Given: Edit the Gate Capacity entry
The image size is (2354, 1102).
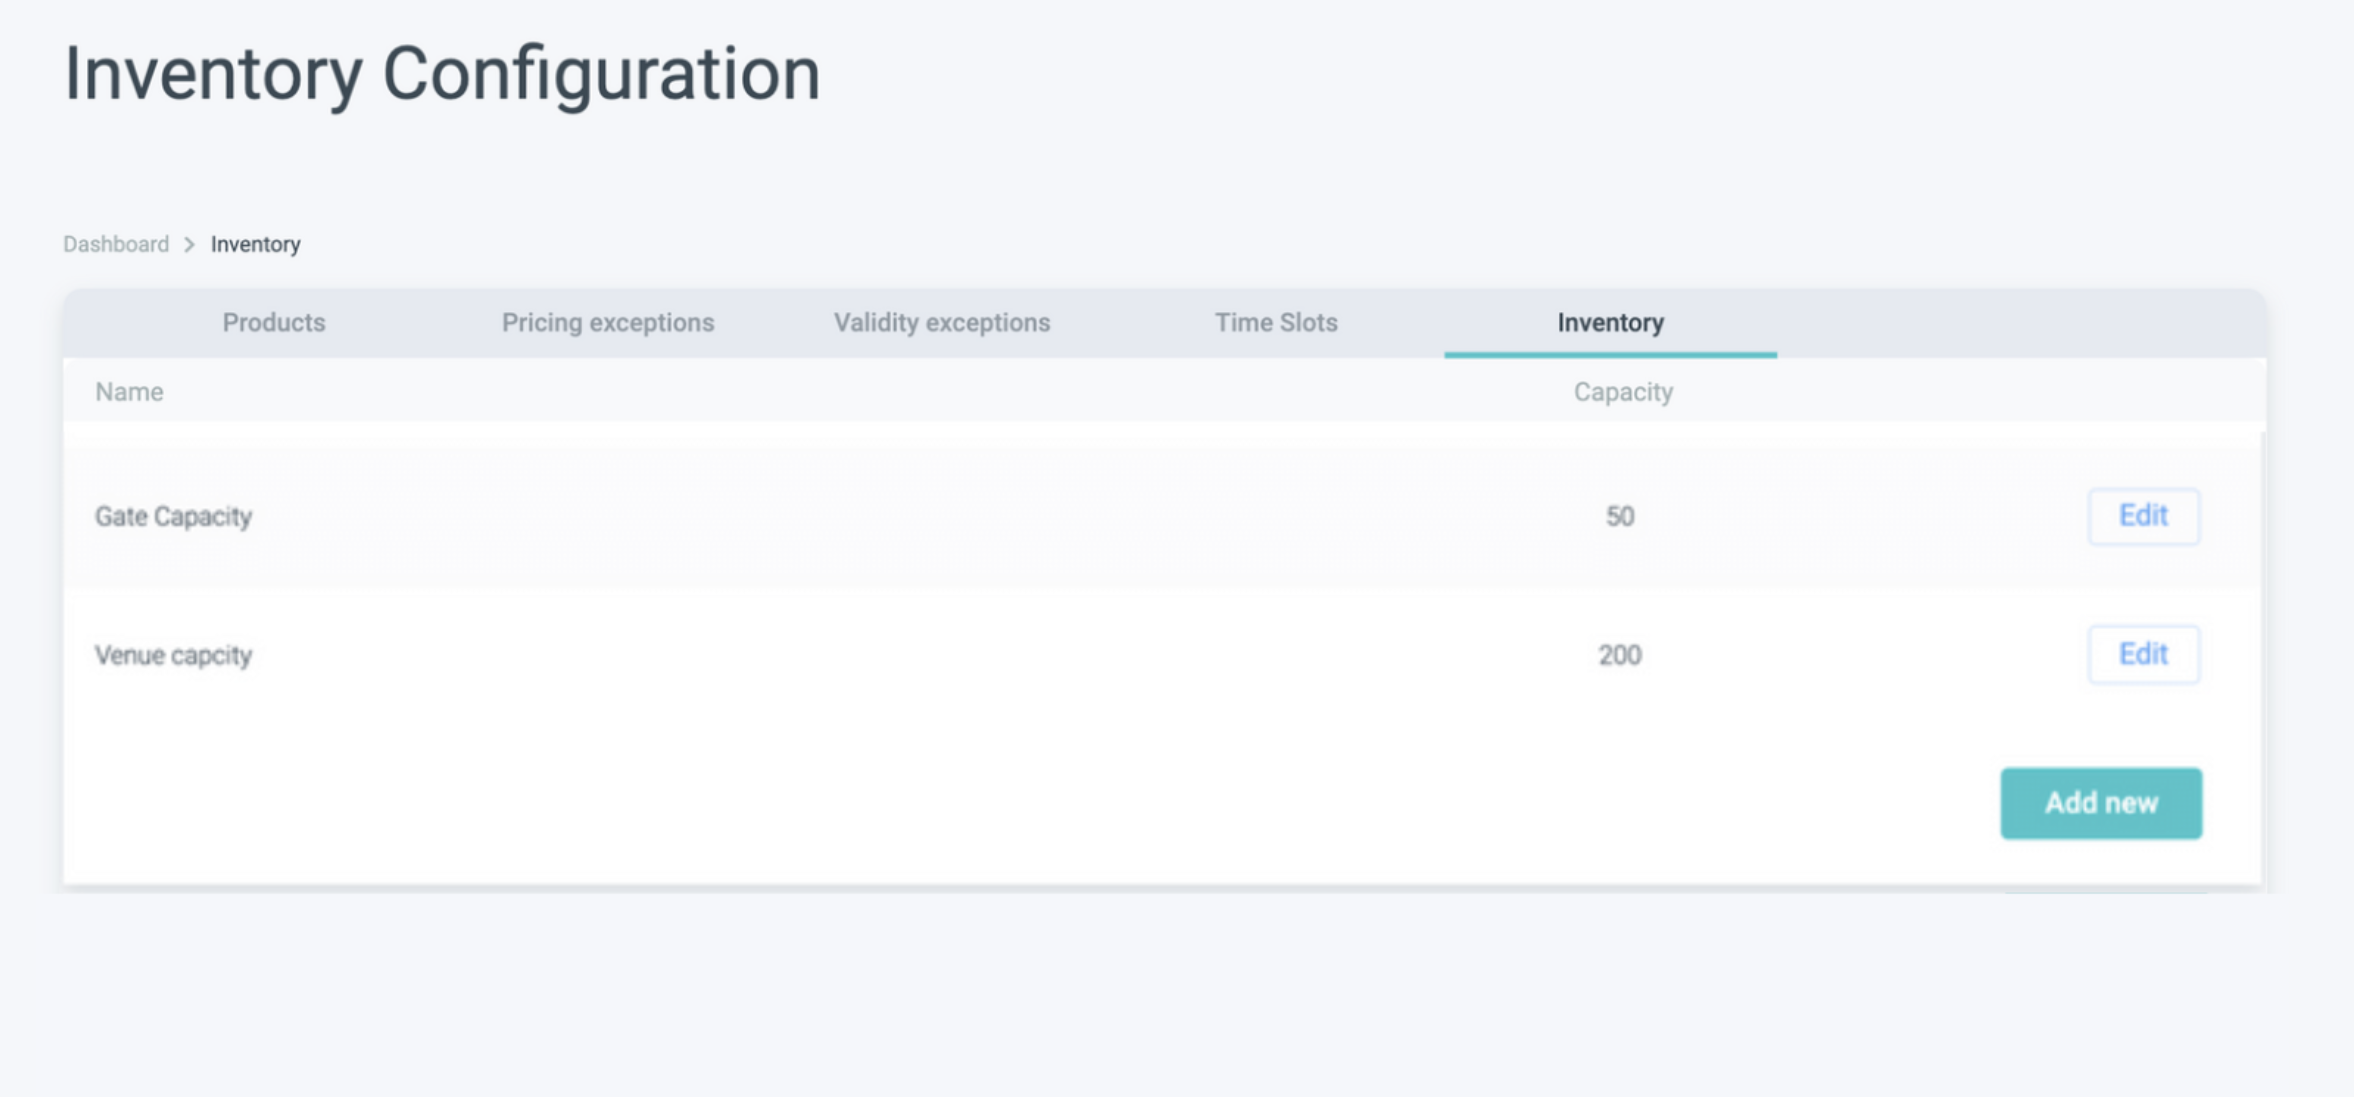Looking at the screenshot, I should click(2142, 516).
